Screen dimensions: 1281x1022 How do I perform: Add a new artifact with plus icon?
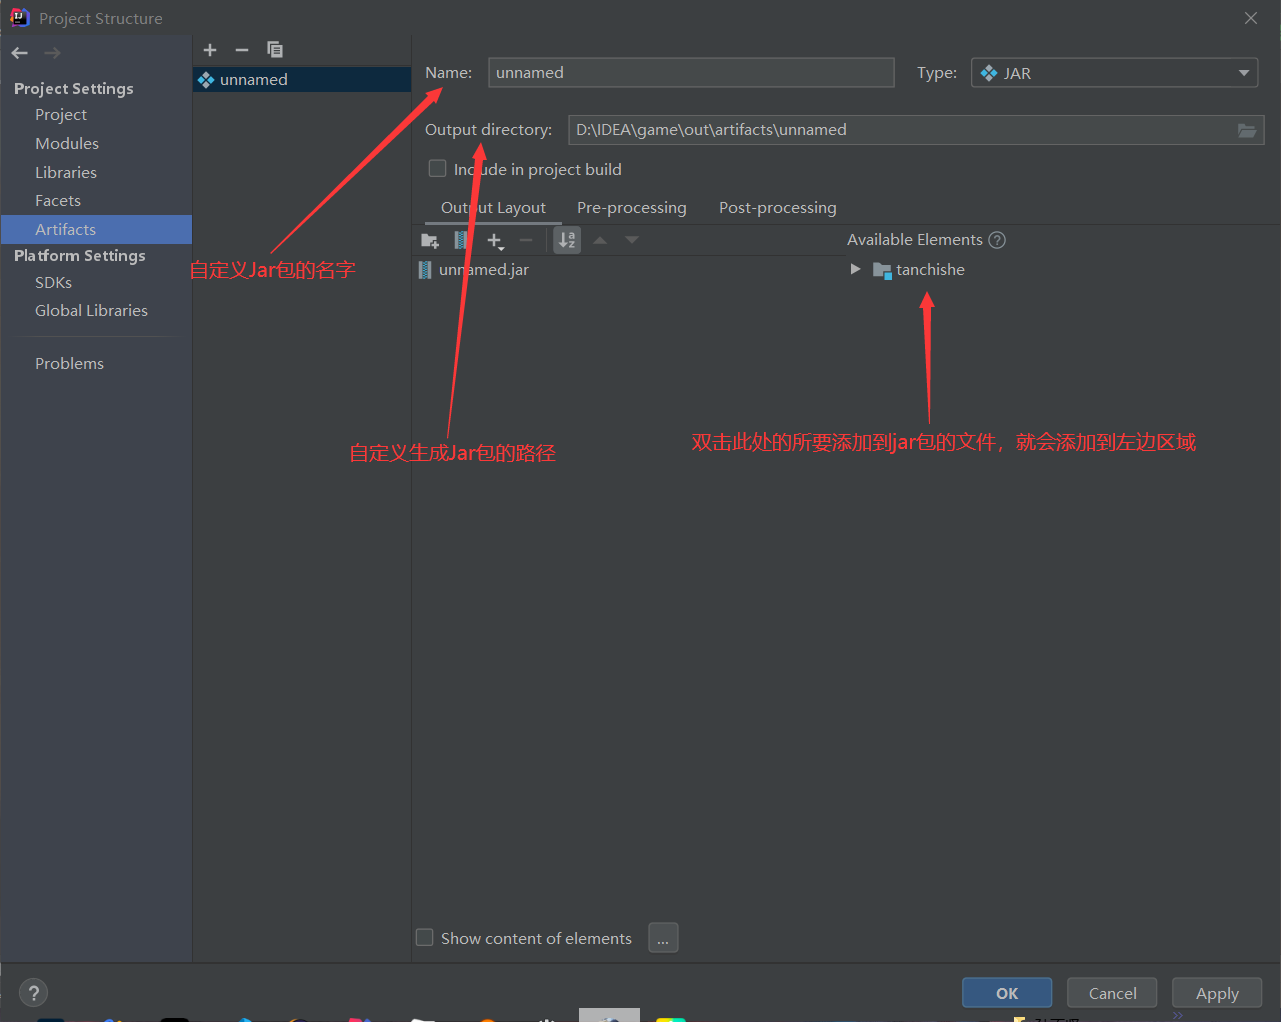click(210, 50)
